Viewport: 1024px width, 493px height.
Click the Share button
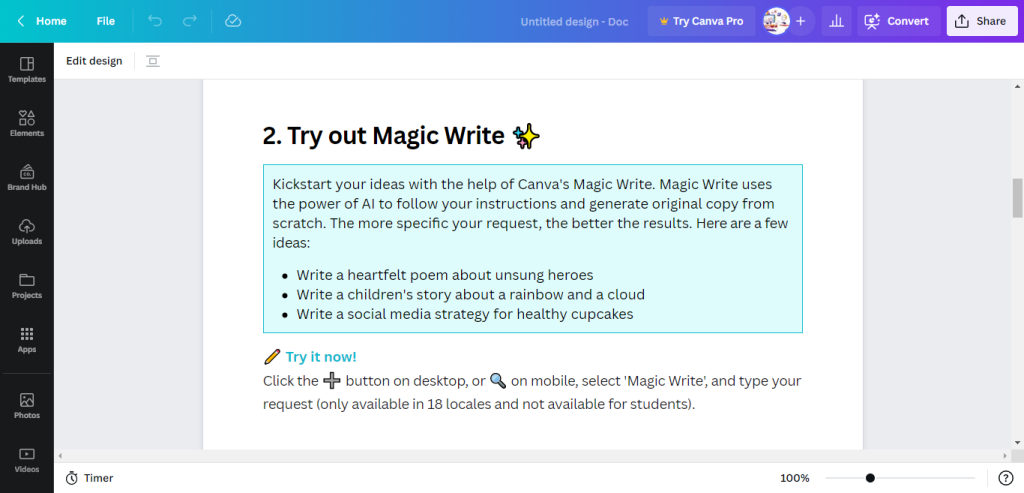click(981, 21)
